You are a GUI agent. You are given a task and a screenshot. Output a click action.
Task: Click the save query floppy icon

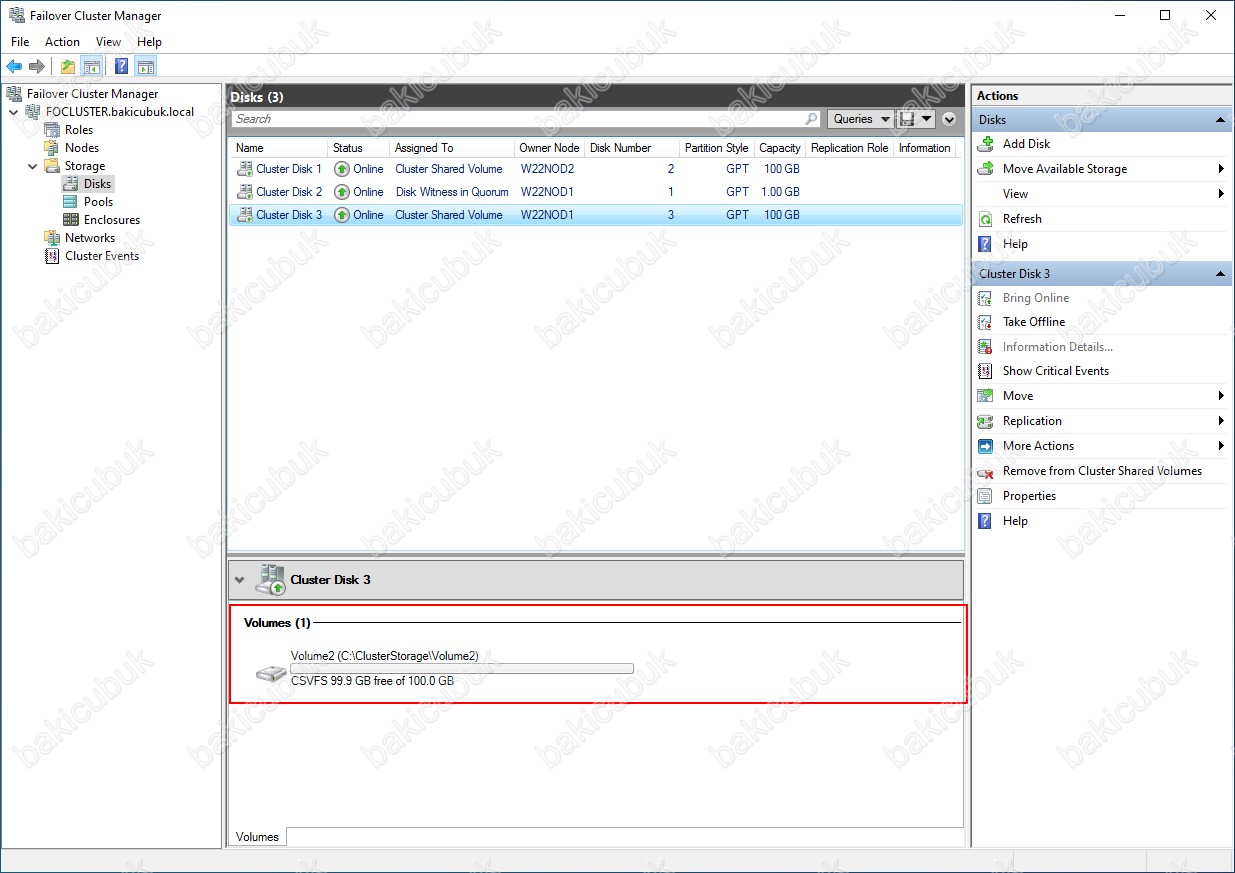click(x=908, y=119)
